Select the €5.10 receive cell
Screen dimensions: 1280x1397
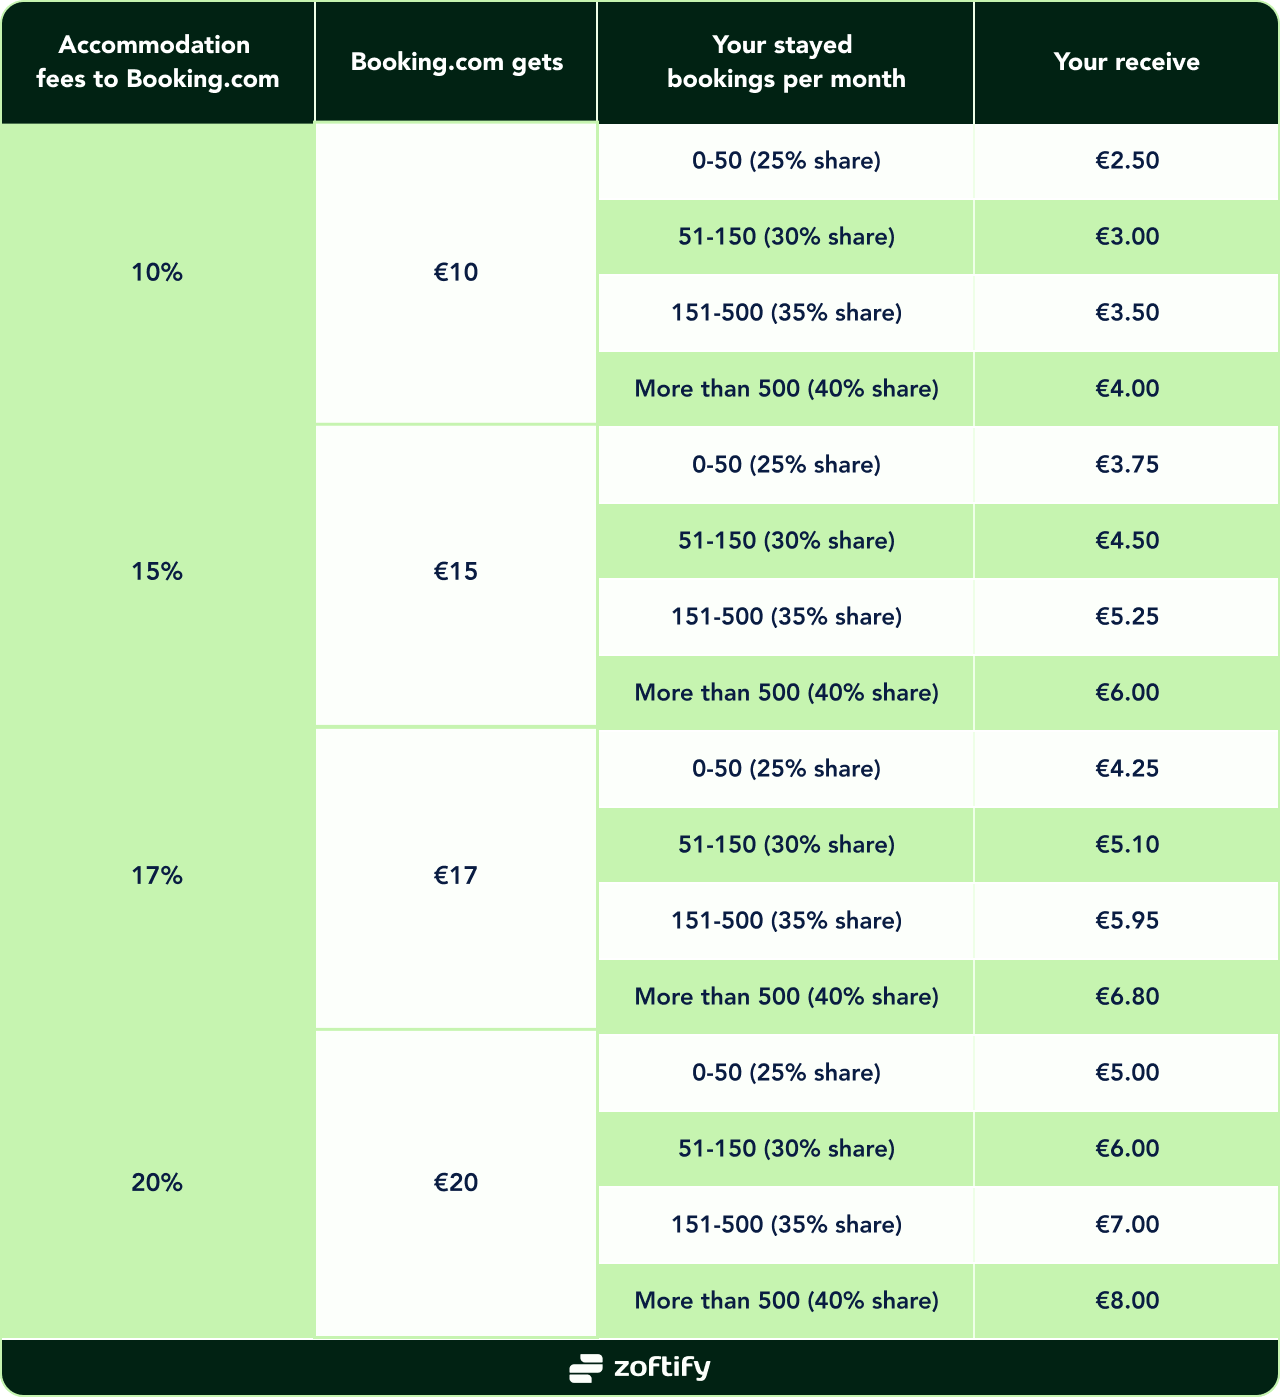click(x=1127, y=844)
